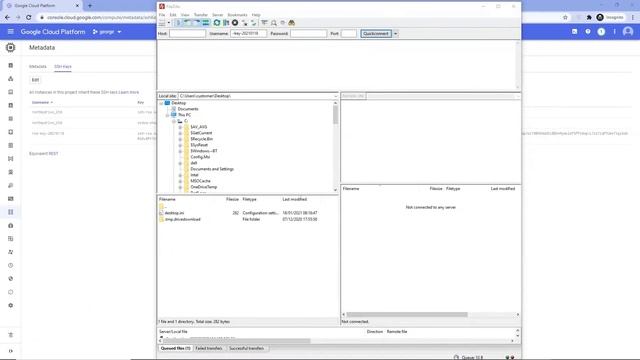Expand Intel folder node

click(180, 175)
